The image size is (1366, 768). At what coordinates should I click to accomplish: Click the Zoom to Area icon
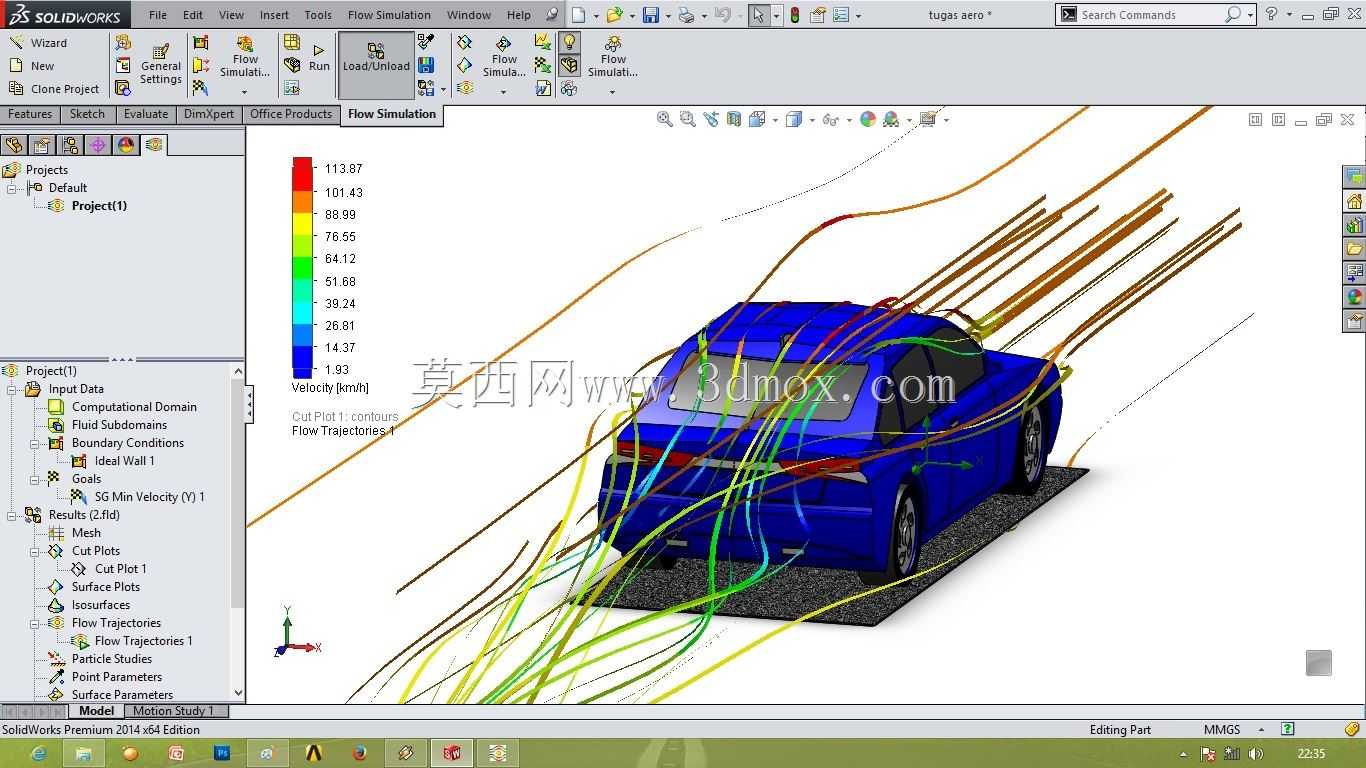coord(687,119)
